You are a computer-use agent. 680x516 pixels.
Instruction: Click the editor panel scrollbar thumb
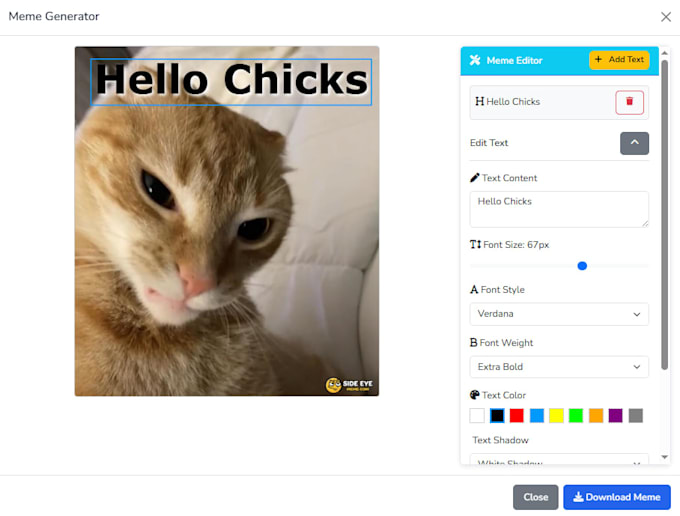(x=664, y=215)
